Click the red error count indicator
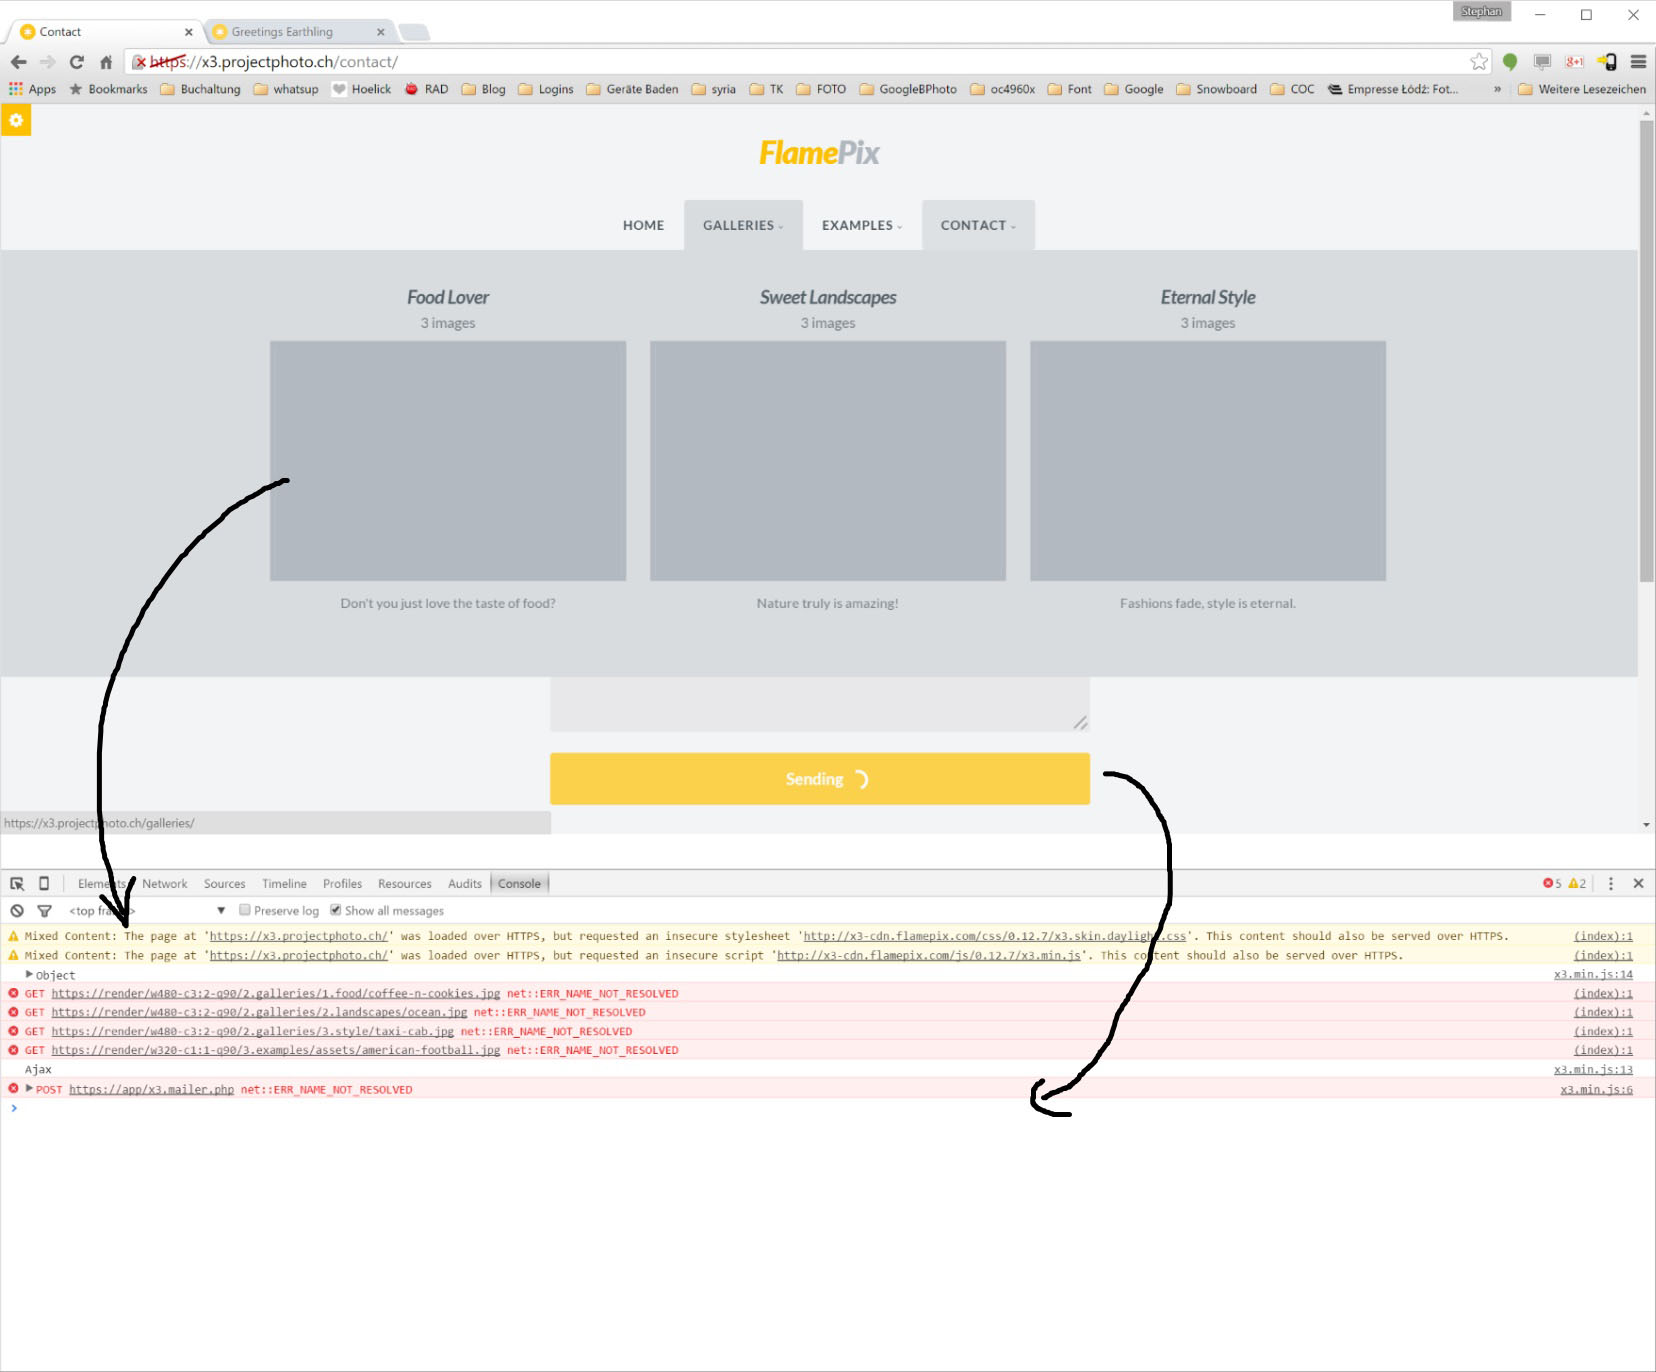Viewport: 1656px width, 1372px height. click(x=1552, y=884)
